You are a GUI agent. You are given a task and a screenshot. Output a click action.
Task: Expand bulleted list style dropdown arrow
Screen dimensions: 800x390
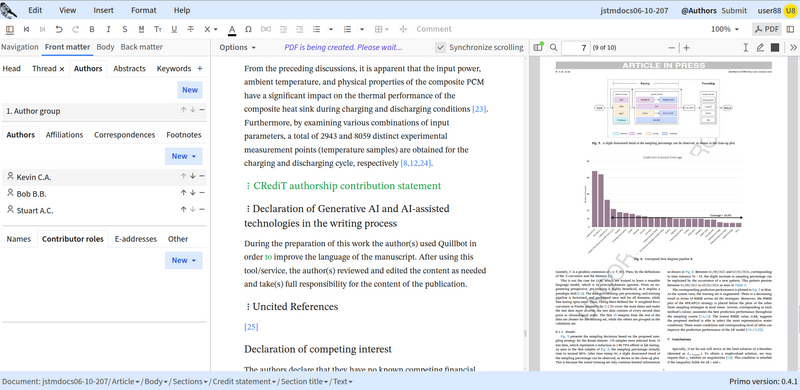click(x=331, y=29)
